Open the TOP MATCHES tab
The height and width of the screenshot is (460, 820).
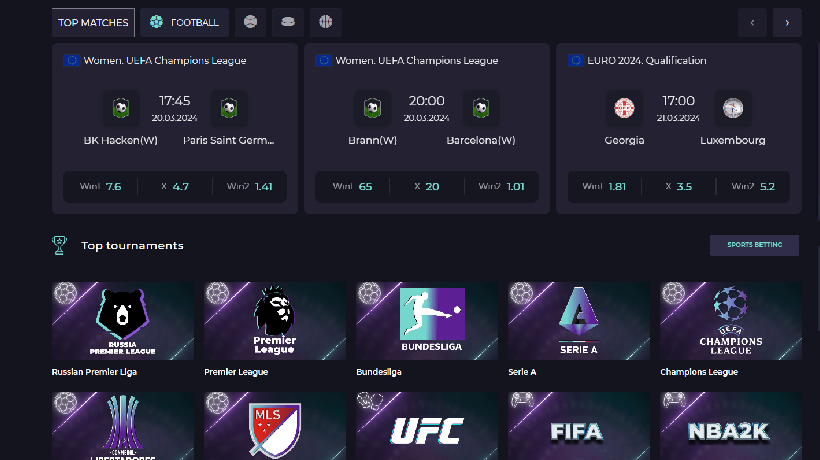coord(93,22)
